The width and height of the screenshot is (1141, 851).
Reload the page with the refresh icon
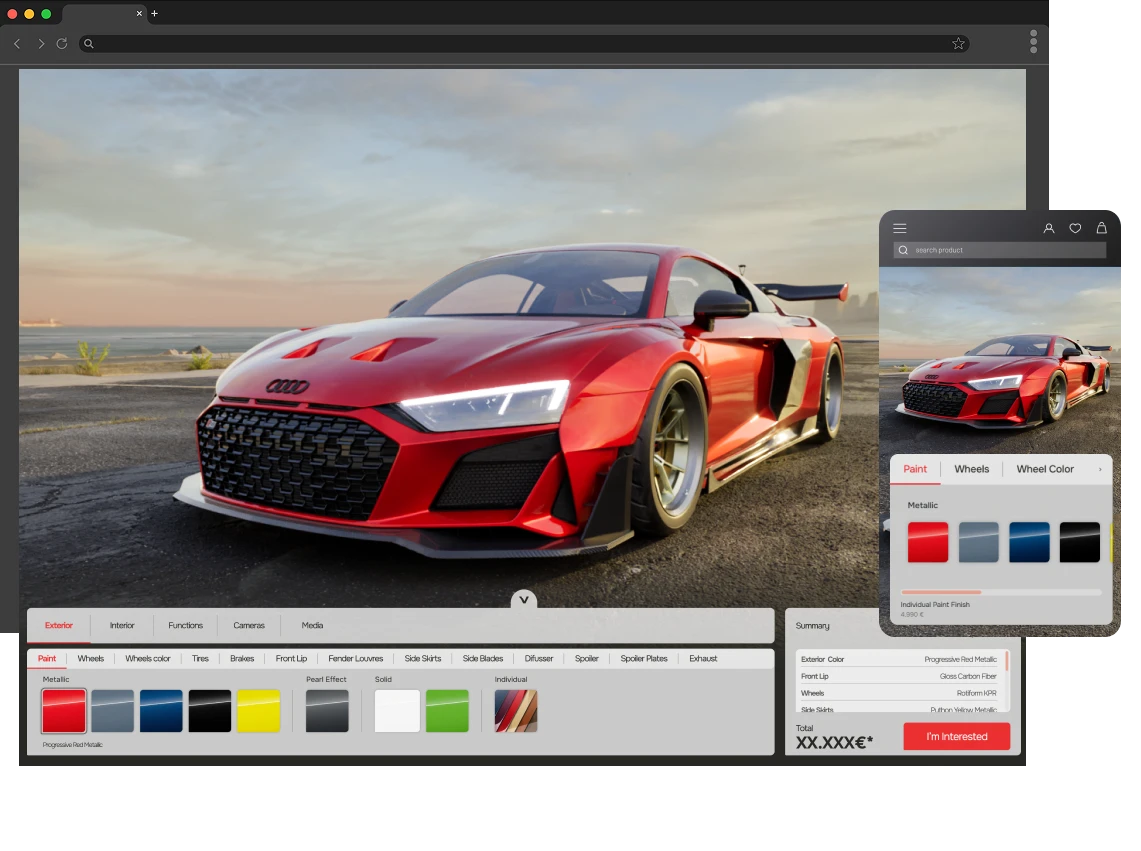click(62, 44)
